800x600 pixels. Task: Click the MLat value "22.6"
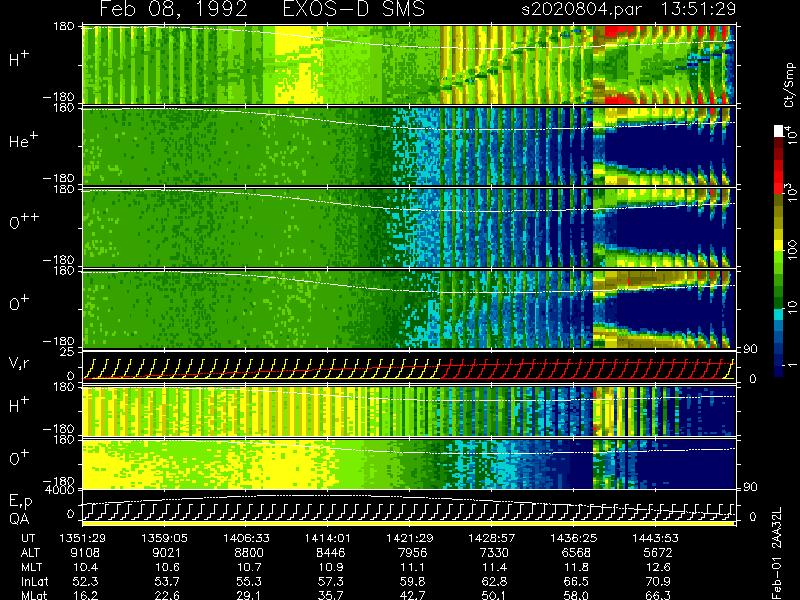click(x=167, y=595)
